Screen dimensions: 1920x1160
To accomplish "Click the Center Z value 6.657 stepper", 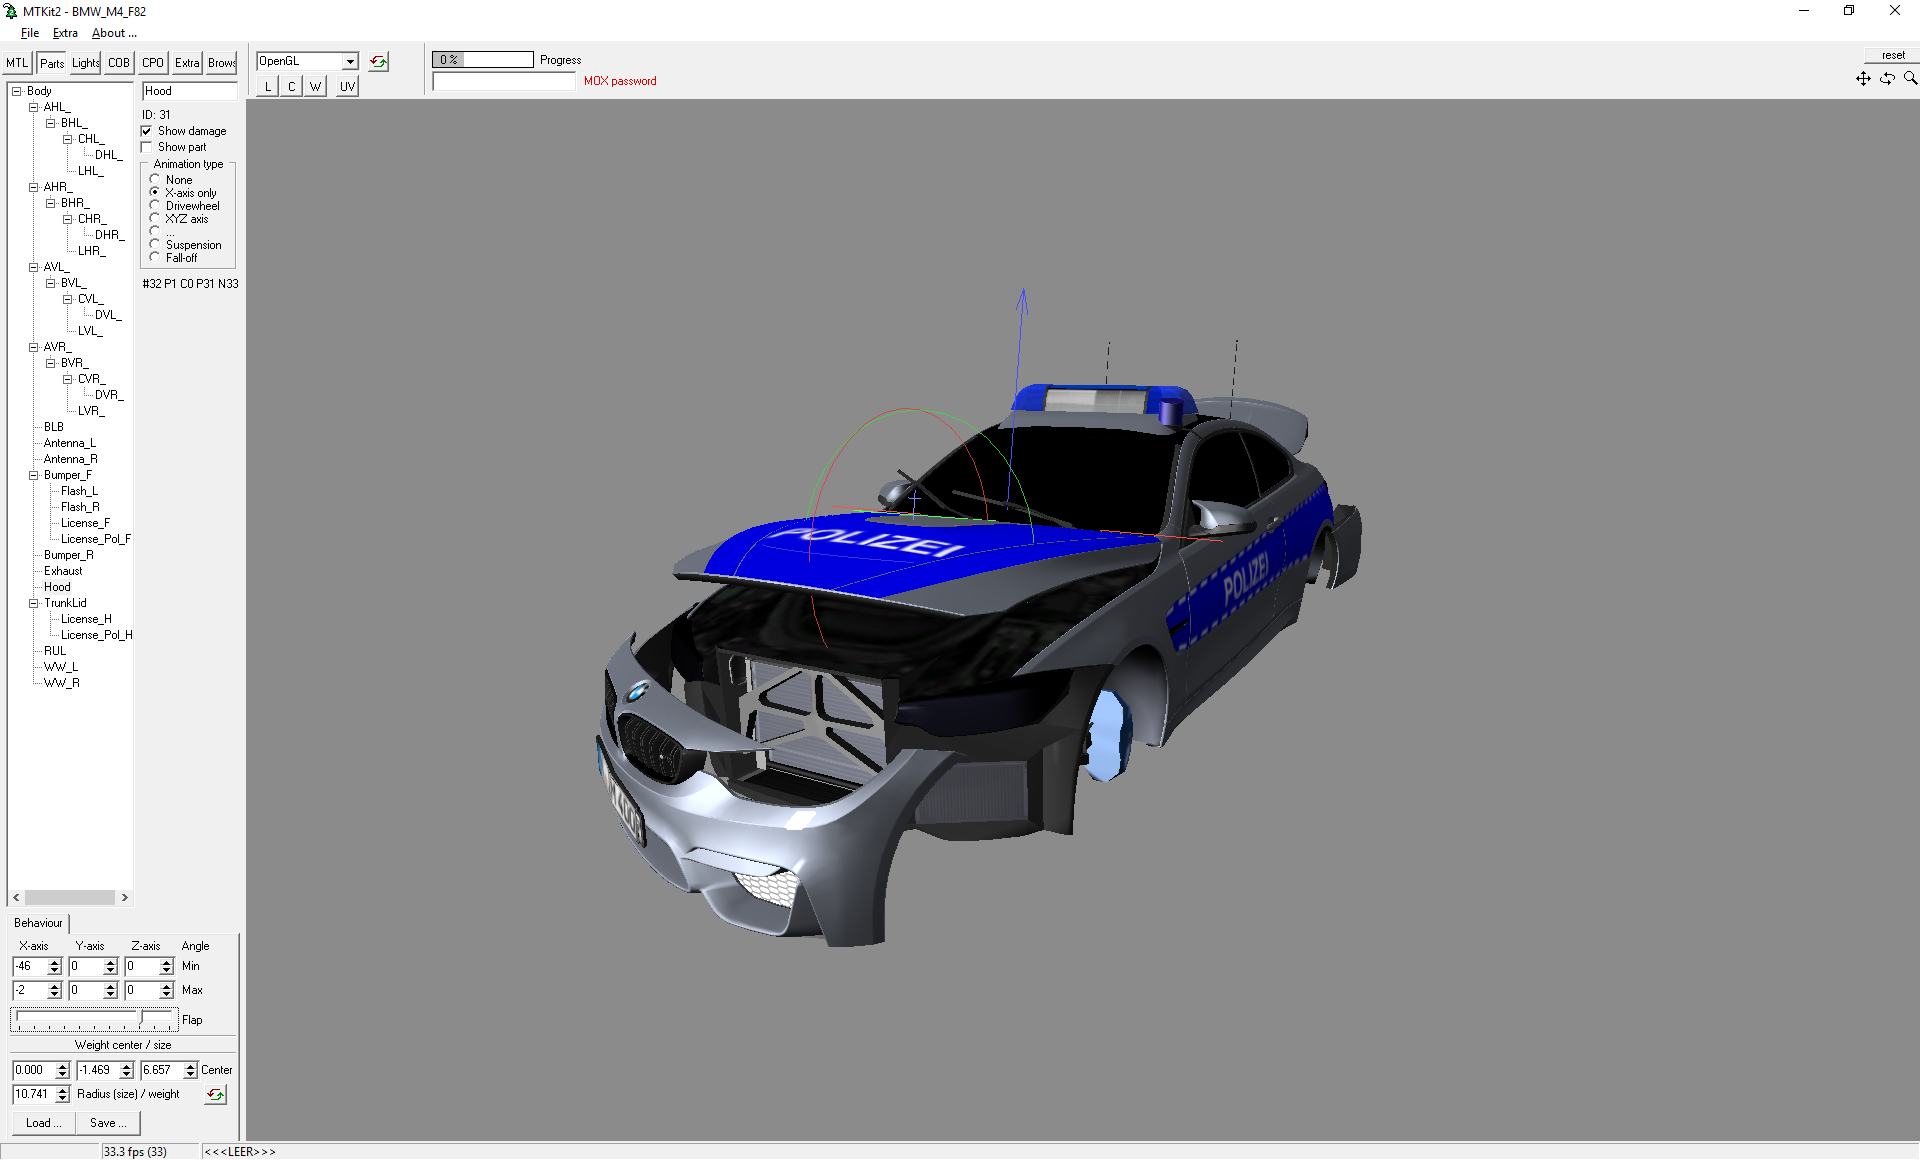I will pyautogui.click(x=190, y=1071).
